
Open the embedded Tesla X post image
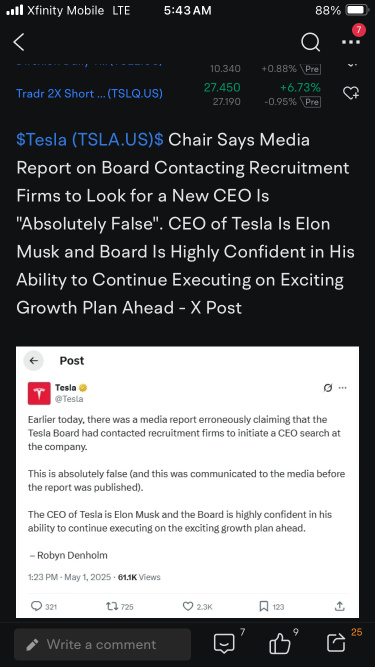coord(188,482)
